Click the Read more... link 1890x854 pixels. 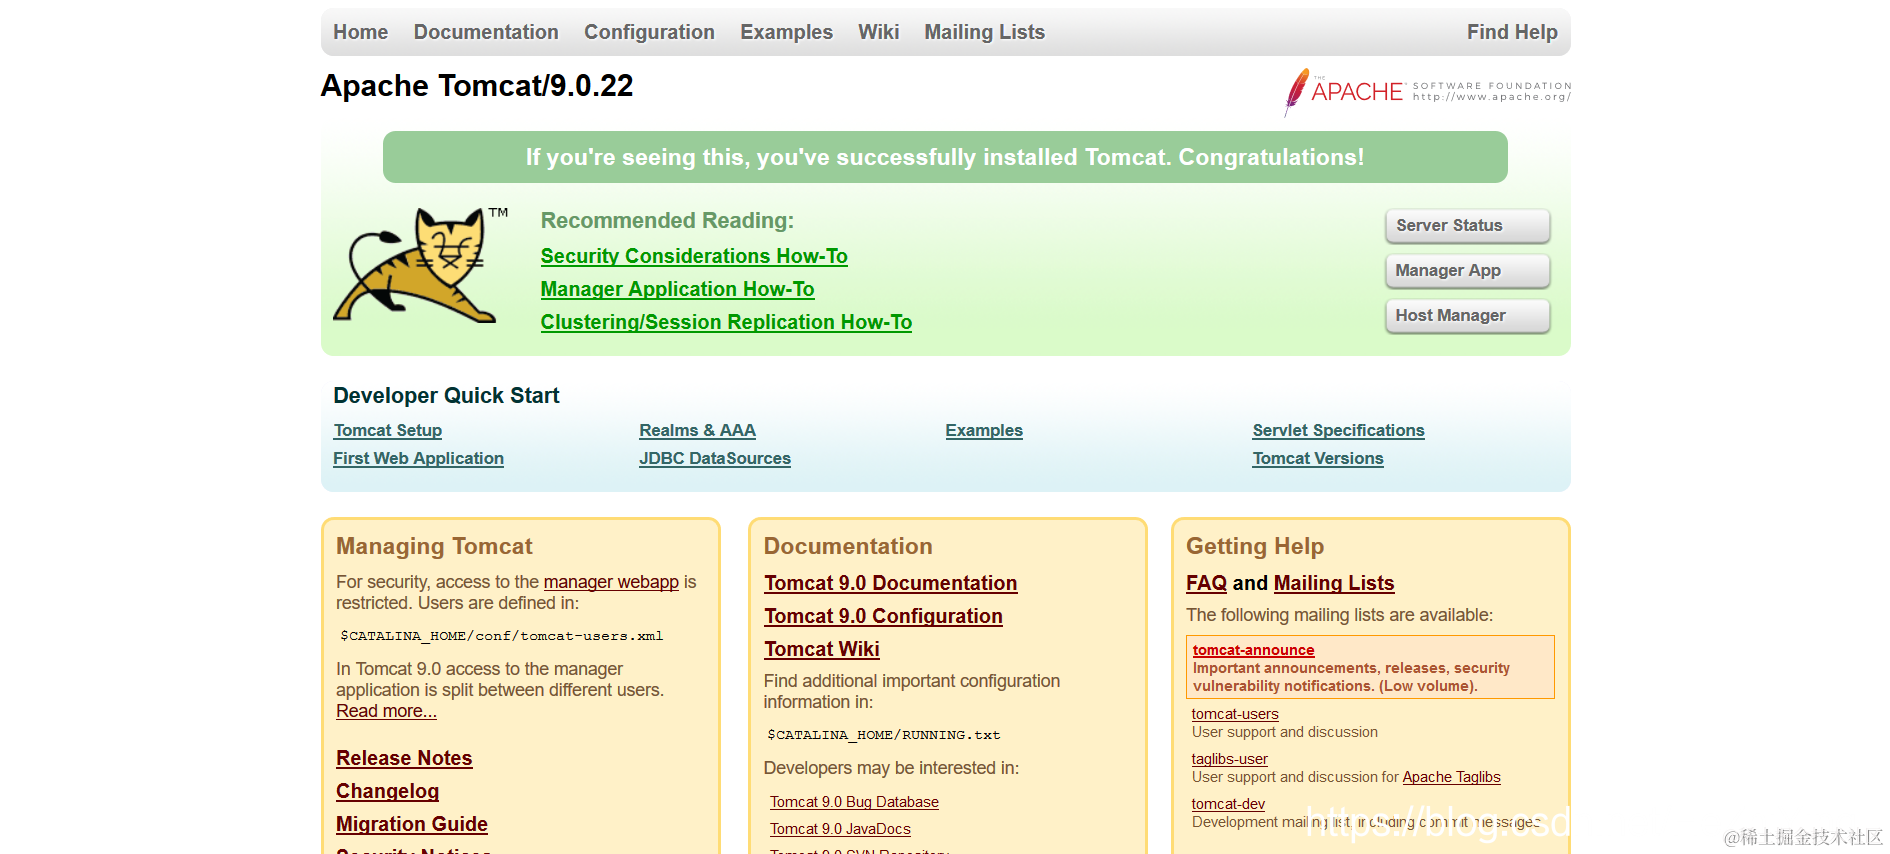pos(386,711)
